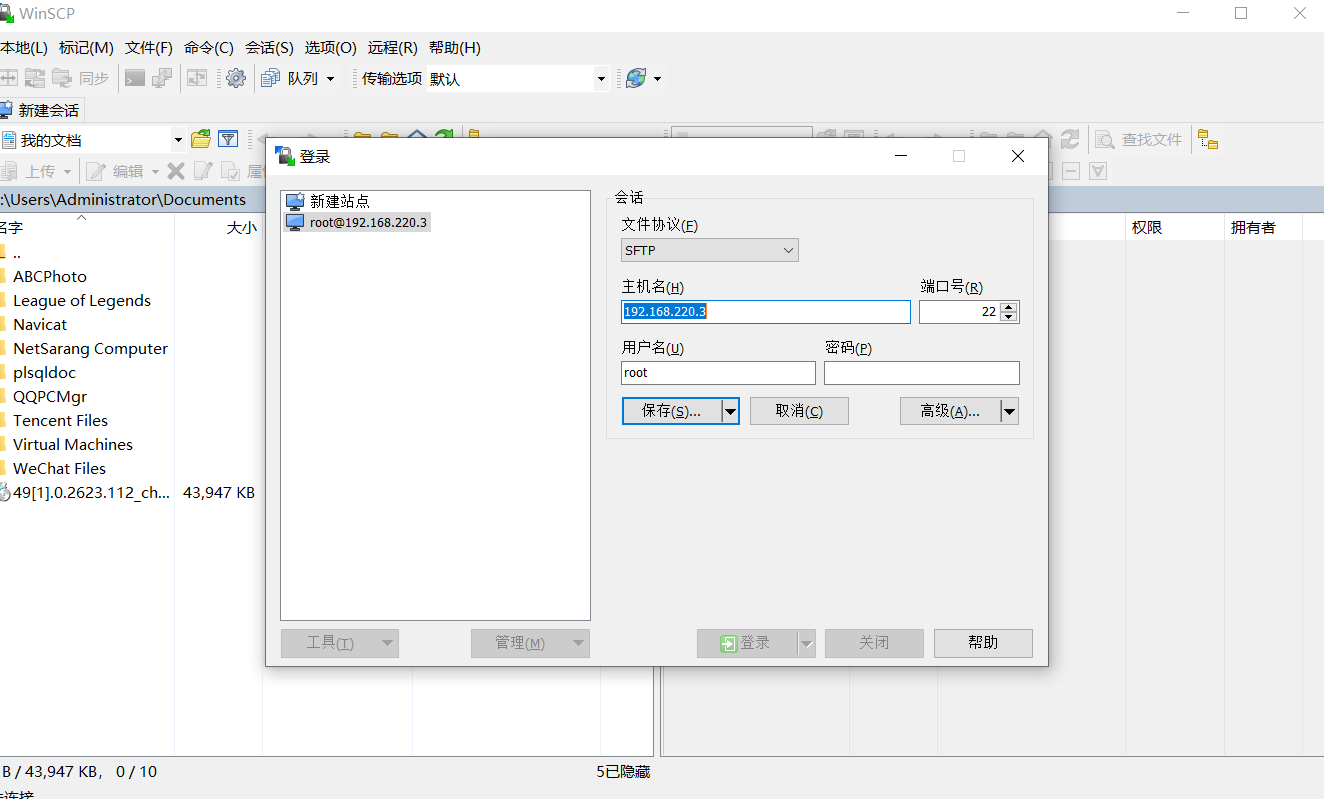
Task: Select the root@192.168.220.3 saved site
Action: click(358, 222)
